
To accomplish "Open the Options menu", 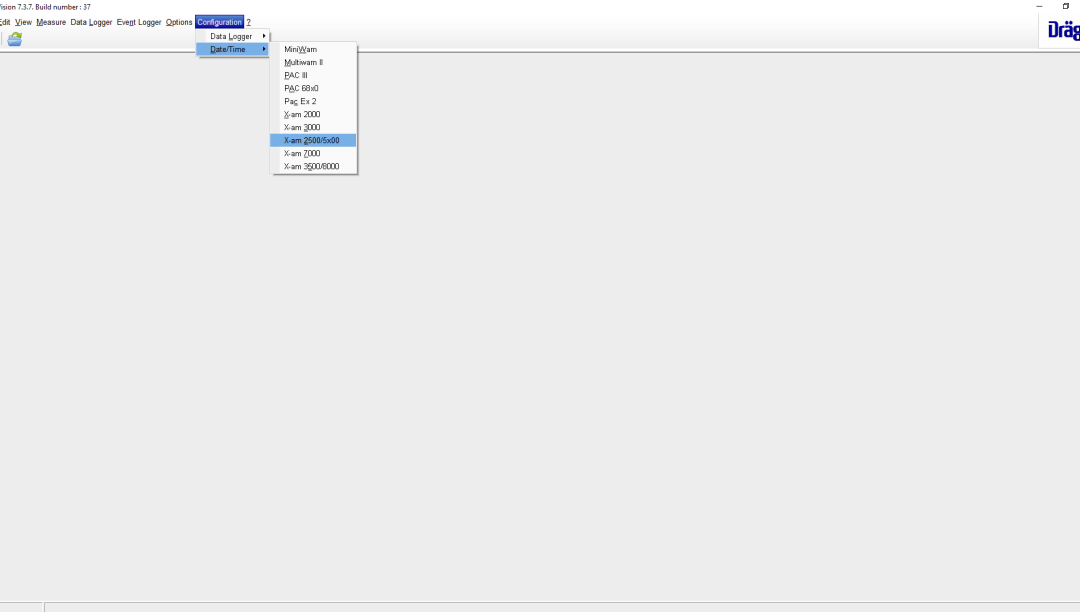I will click(179, 22).
